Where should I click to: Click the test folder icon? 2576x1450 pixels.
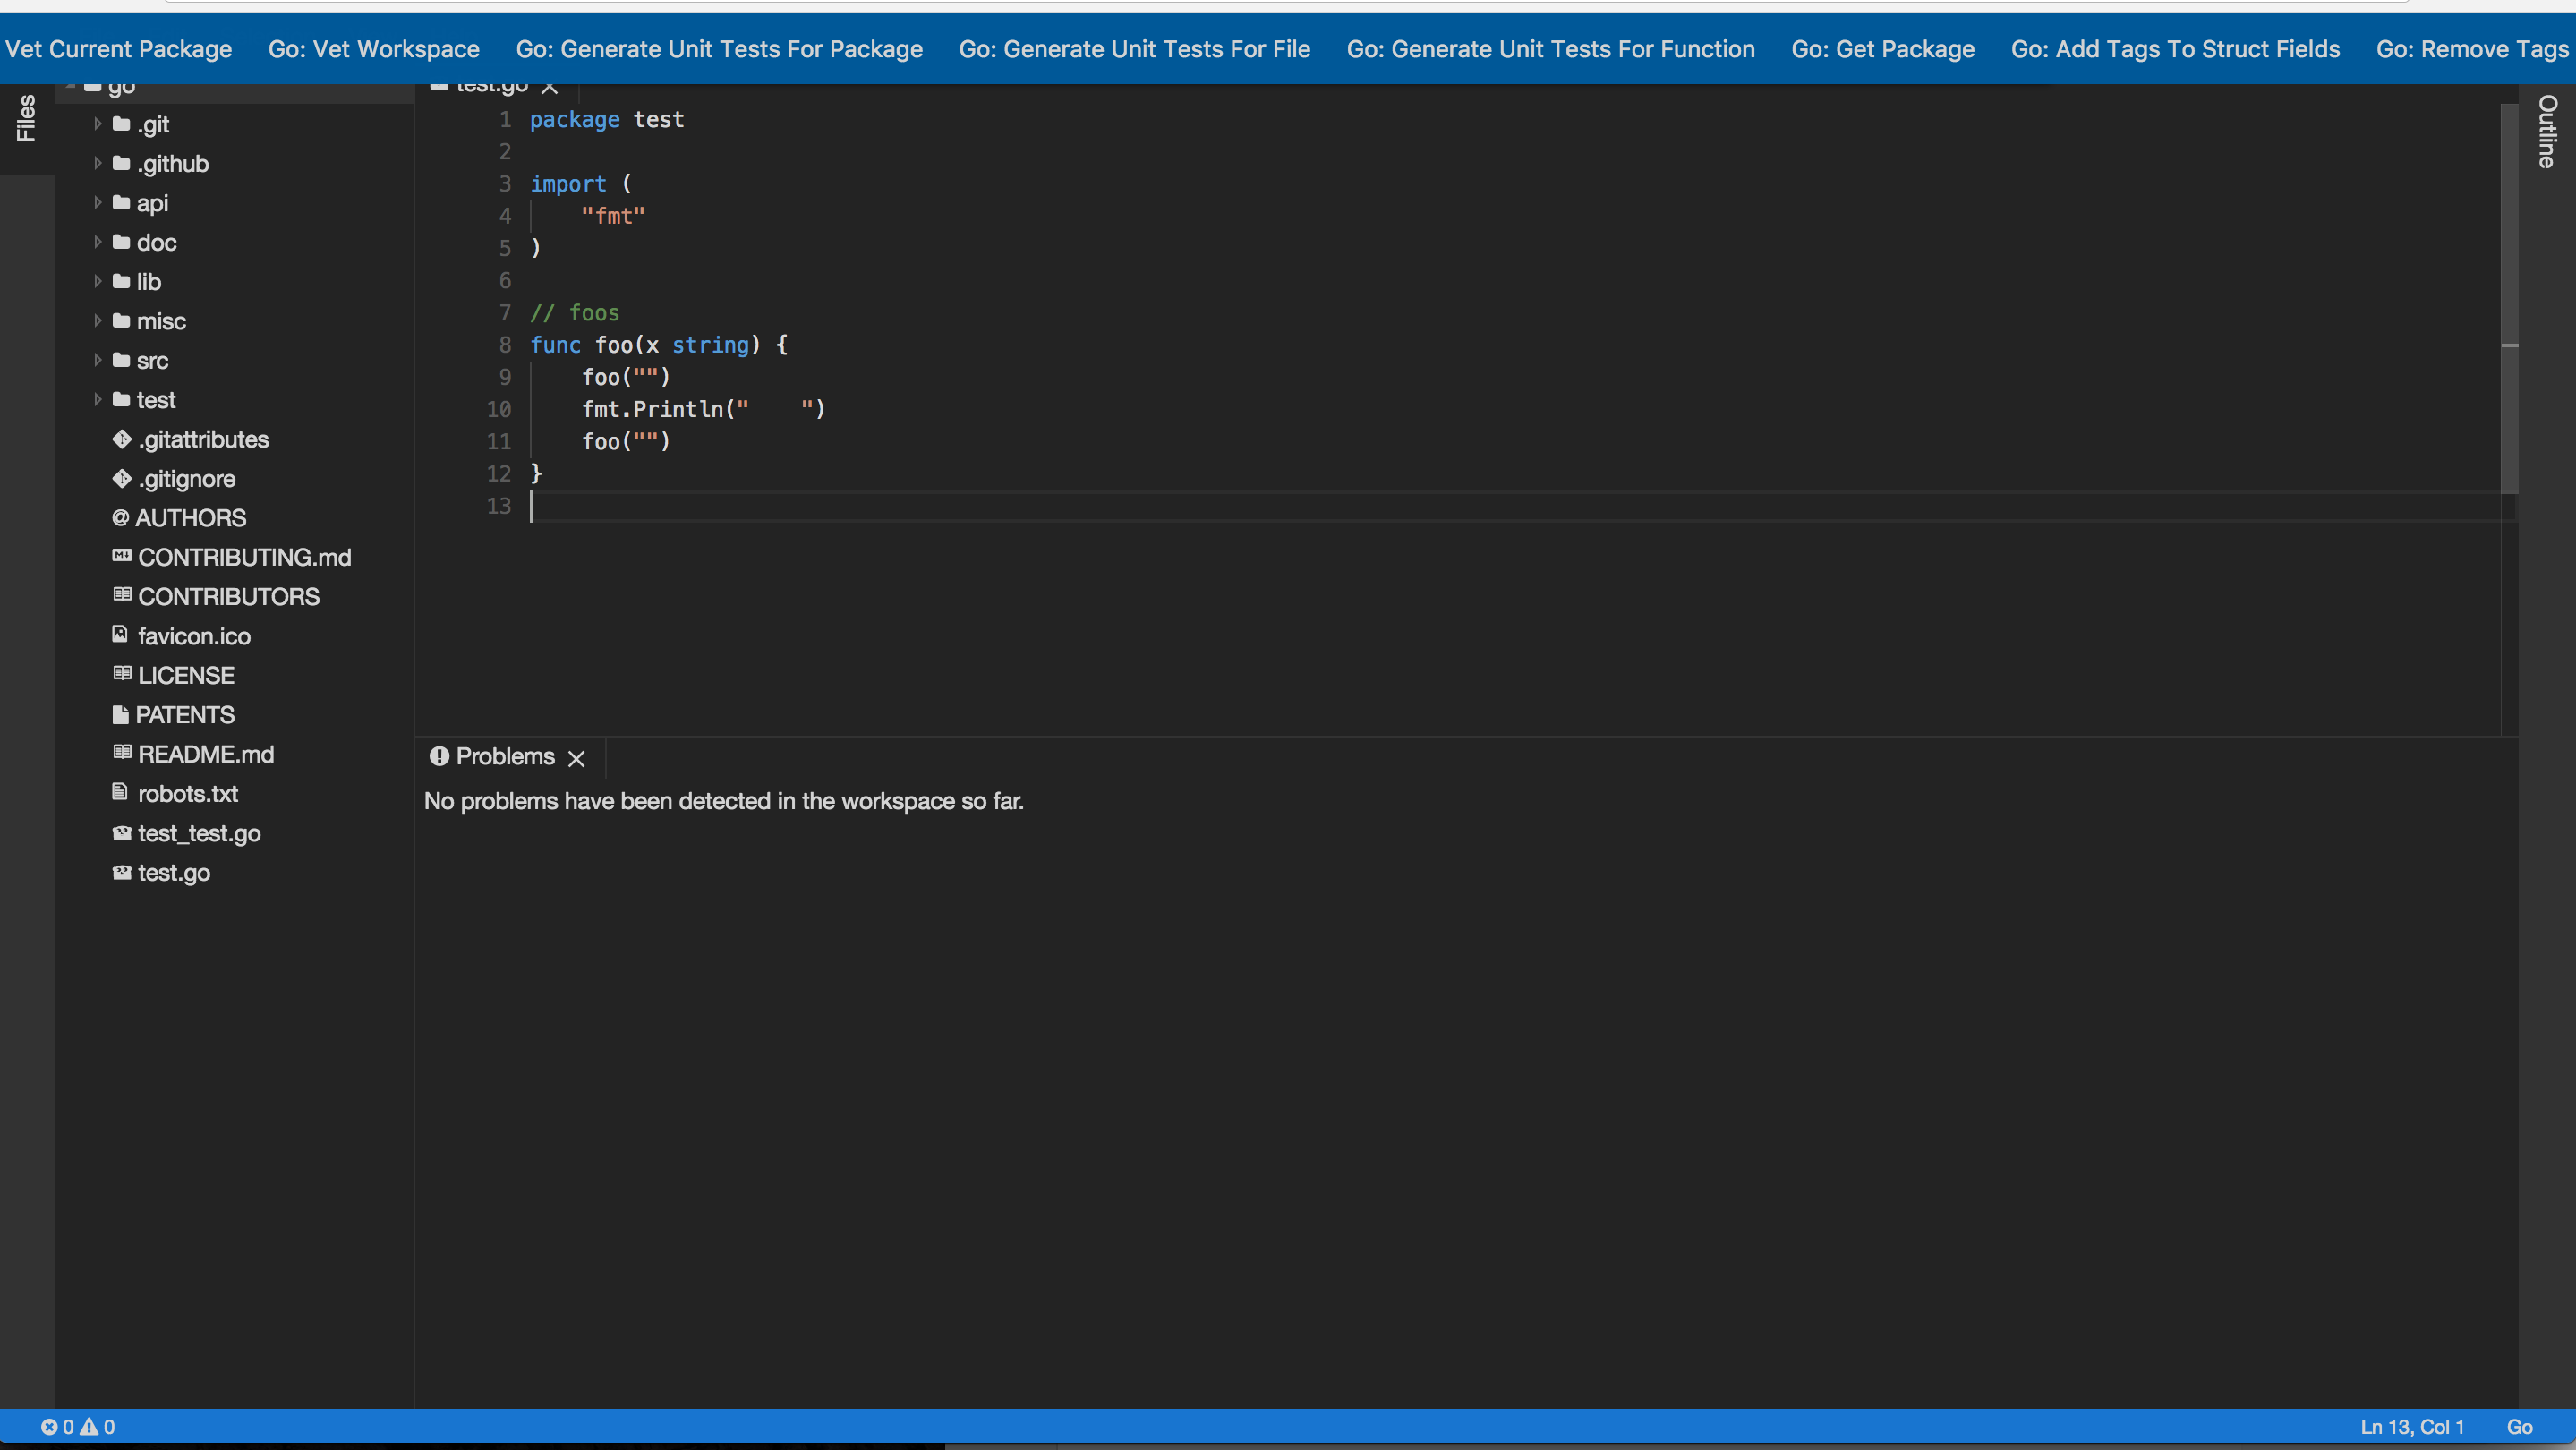coord(121,400)
